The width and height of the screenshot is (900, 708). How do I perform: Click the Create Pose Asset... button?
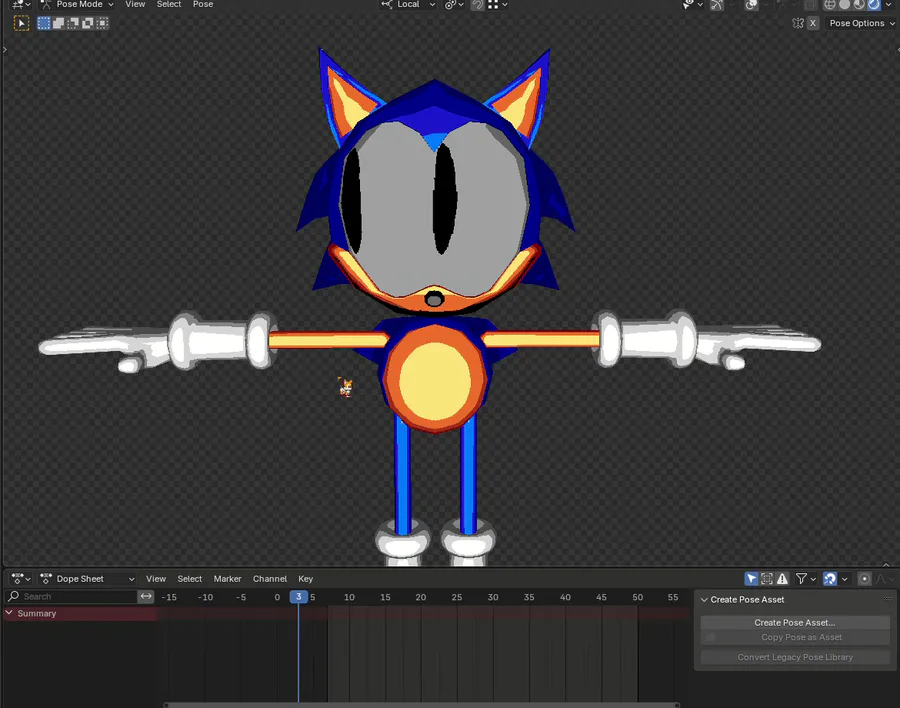[x=795, y=622]
